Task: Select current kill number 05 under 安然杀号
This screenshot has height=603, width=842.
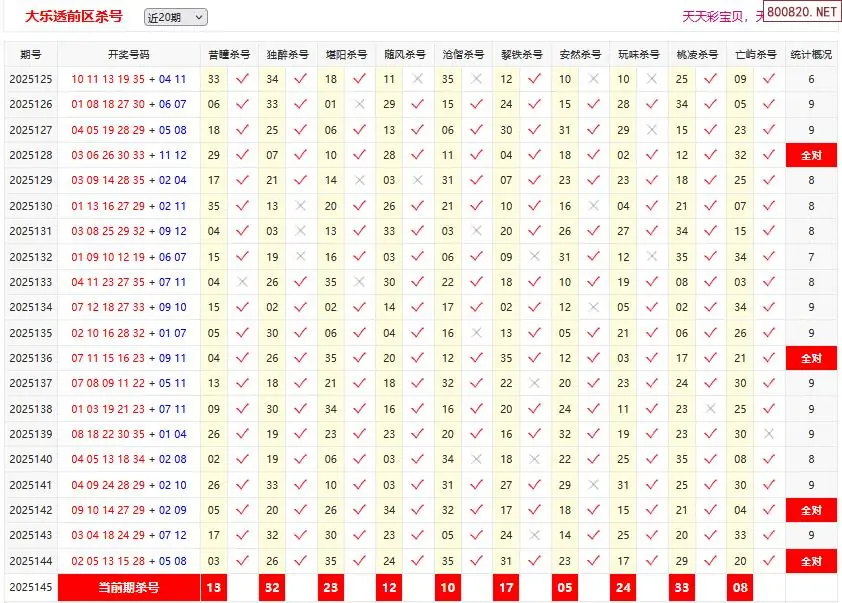Action: 565,587
